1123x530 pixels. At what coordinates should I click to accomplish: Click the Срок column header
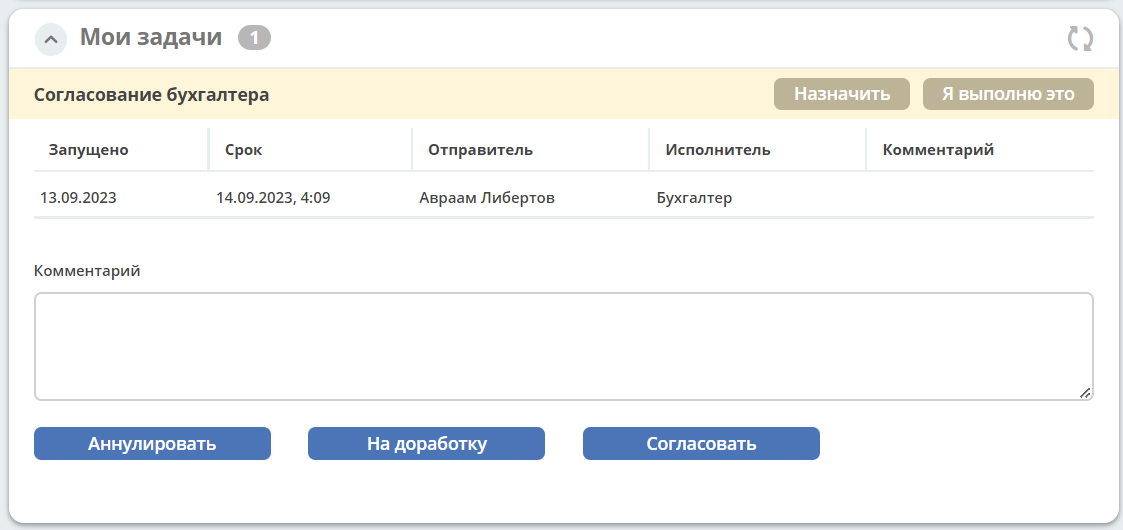point(244,150)
